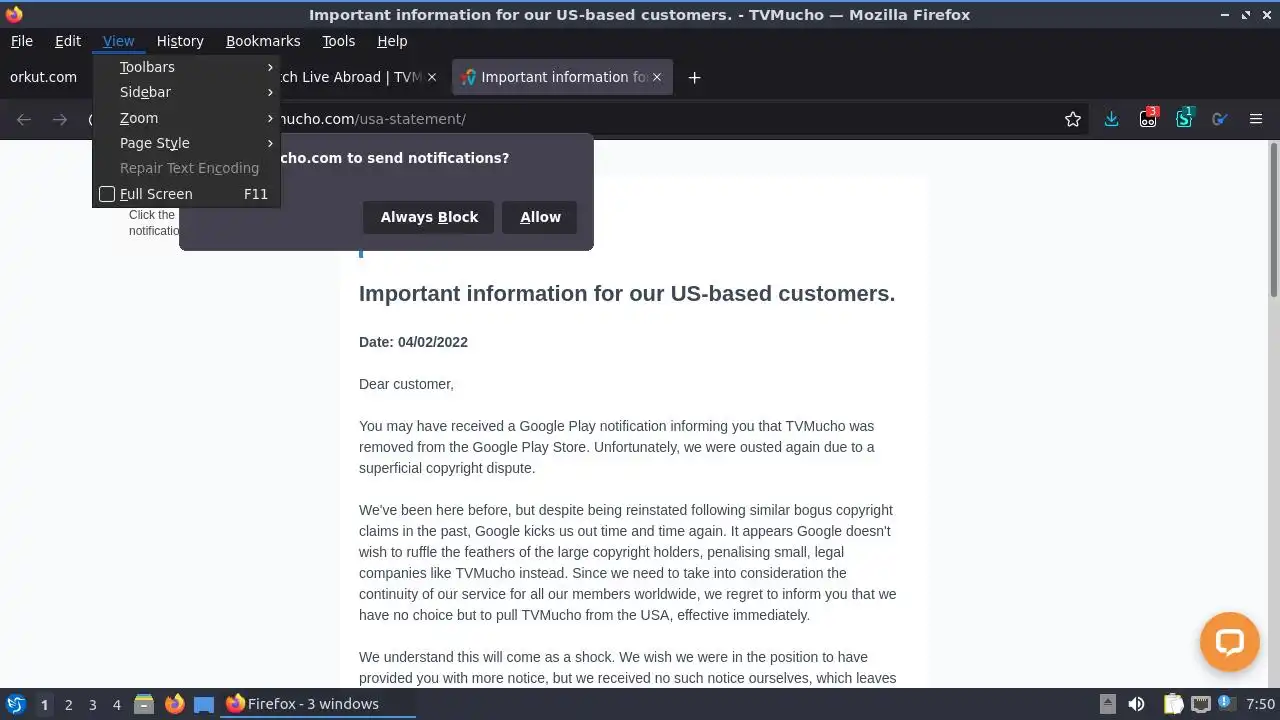Image resolution: width=1280 pixels, height=720 pixels.
Task: Open the update notifier tray icon
Action: (x=1226, y=704)
